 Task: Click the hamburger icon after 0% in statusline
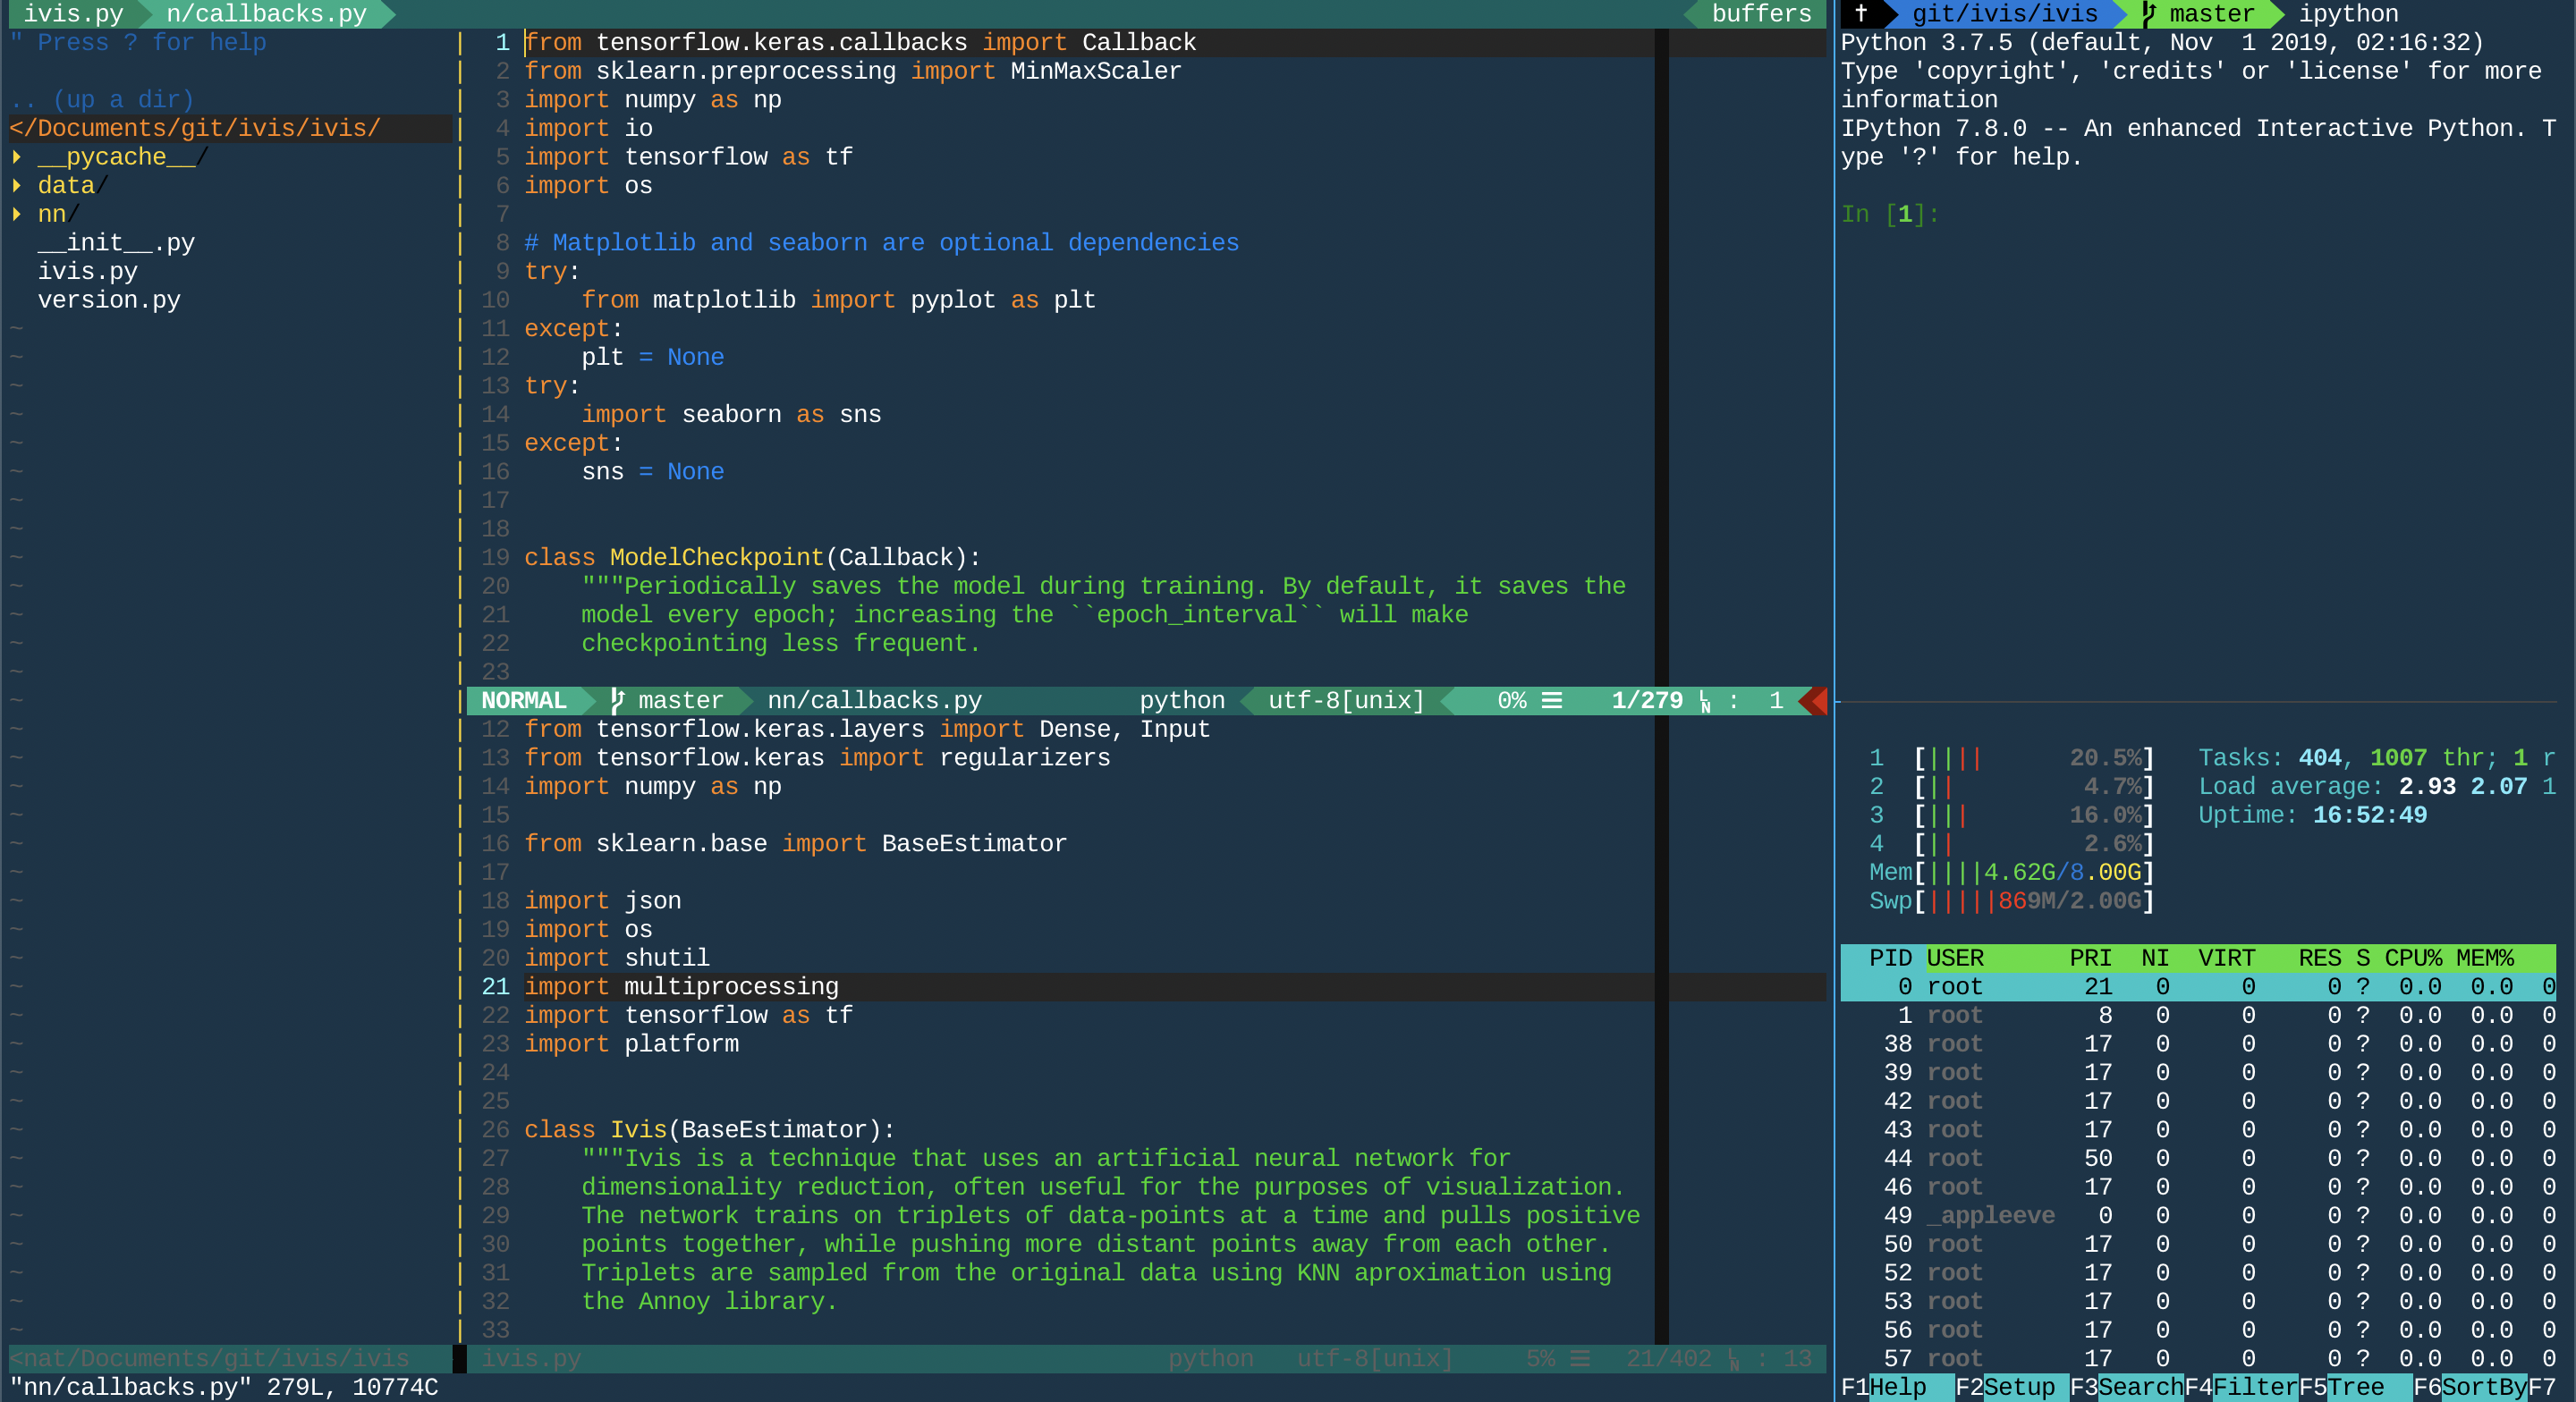click(x=1552, y=701)
